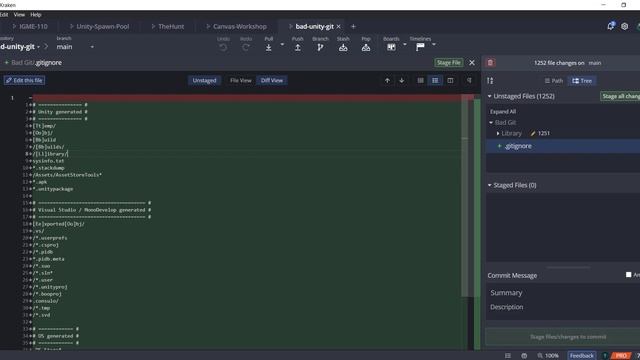640x360 pixels.
Task: Click Stage all changes button
Action: tap(620, 96)
